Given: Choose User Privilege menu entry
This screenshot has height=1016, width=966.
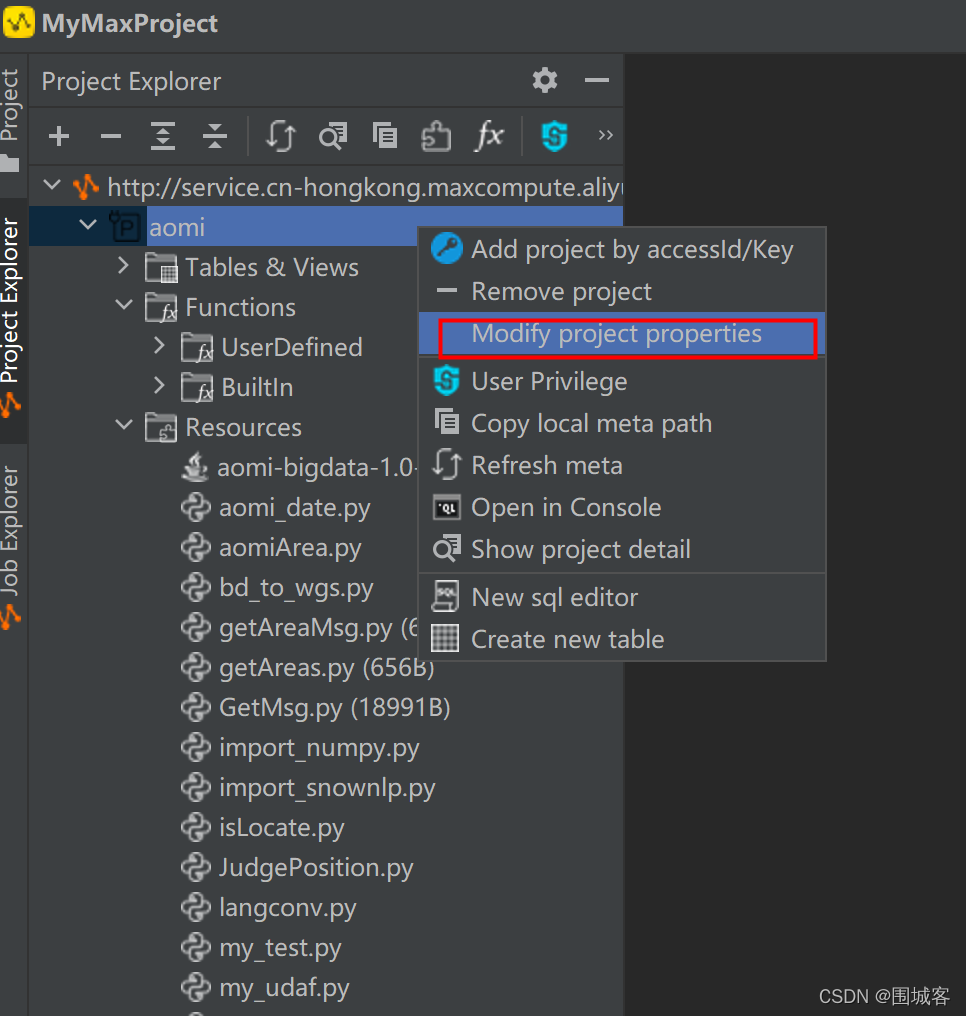Looking at the screenshot, I should 622,382.
